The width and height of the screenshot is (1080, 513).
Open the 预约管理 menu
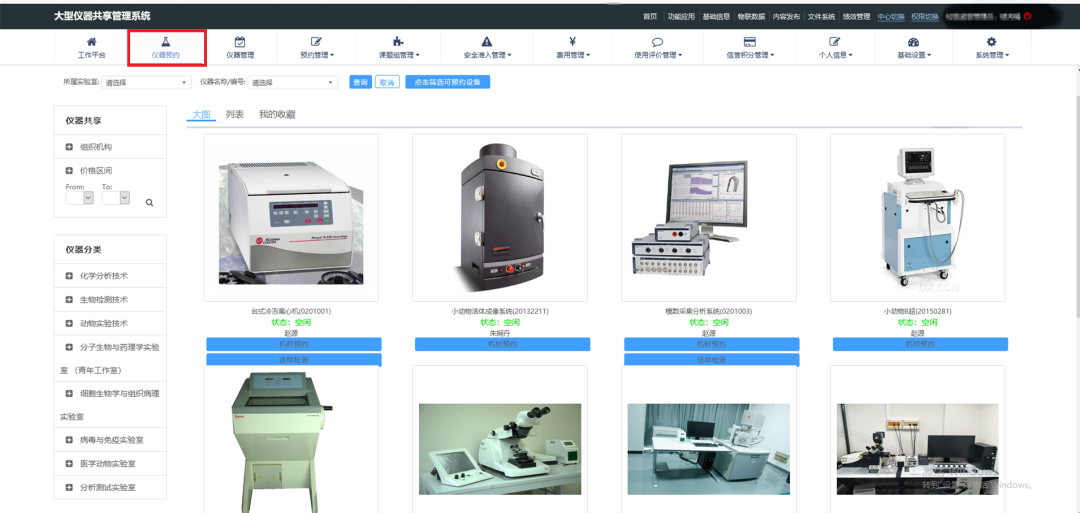click(x=317, y=47)
